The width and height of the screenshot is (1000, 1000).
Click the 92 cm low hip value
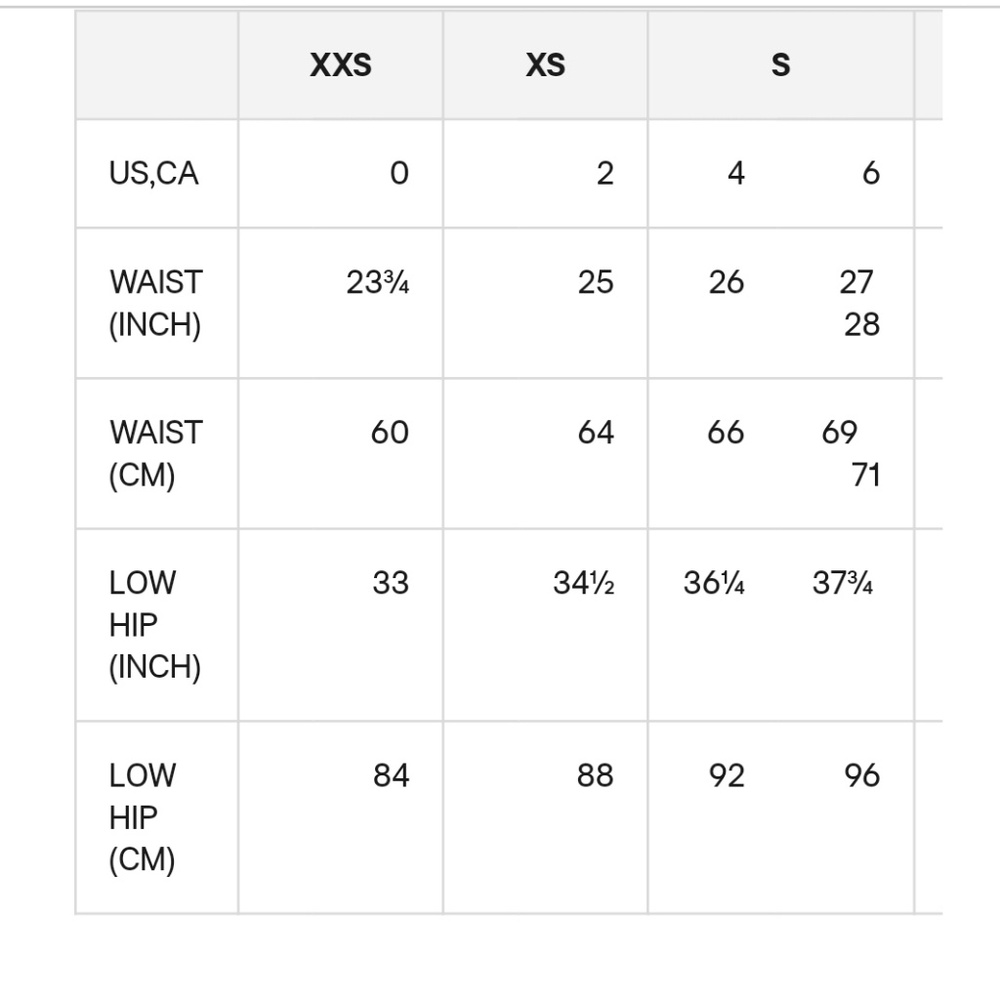point(726,776)
